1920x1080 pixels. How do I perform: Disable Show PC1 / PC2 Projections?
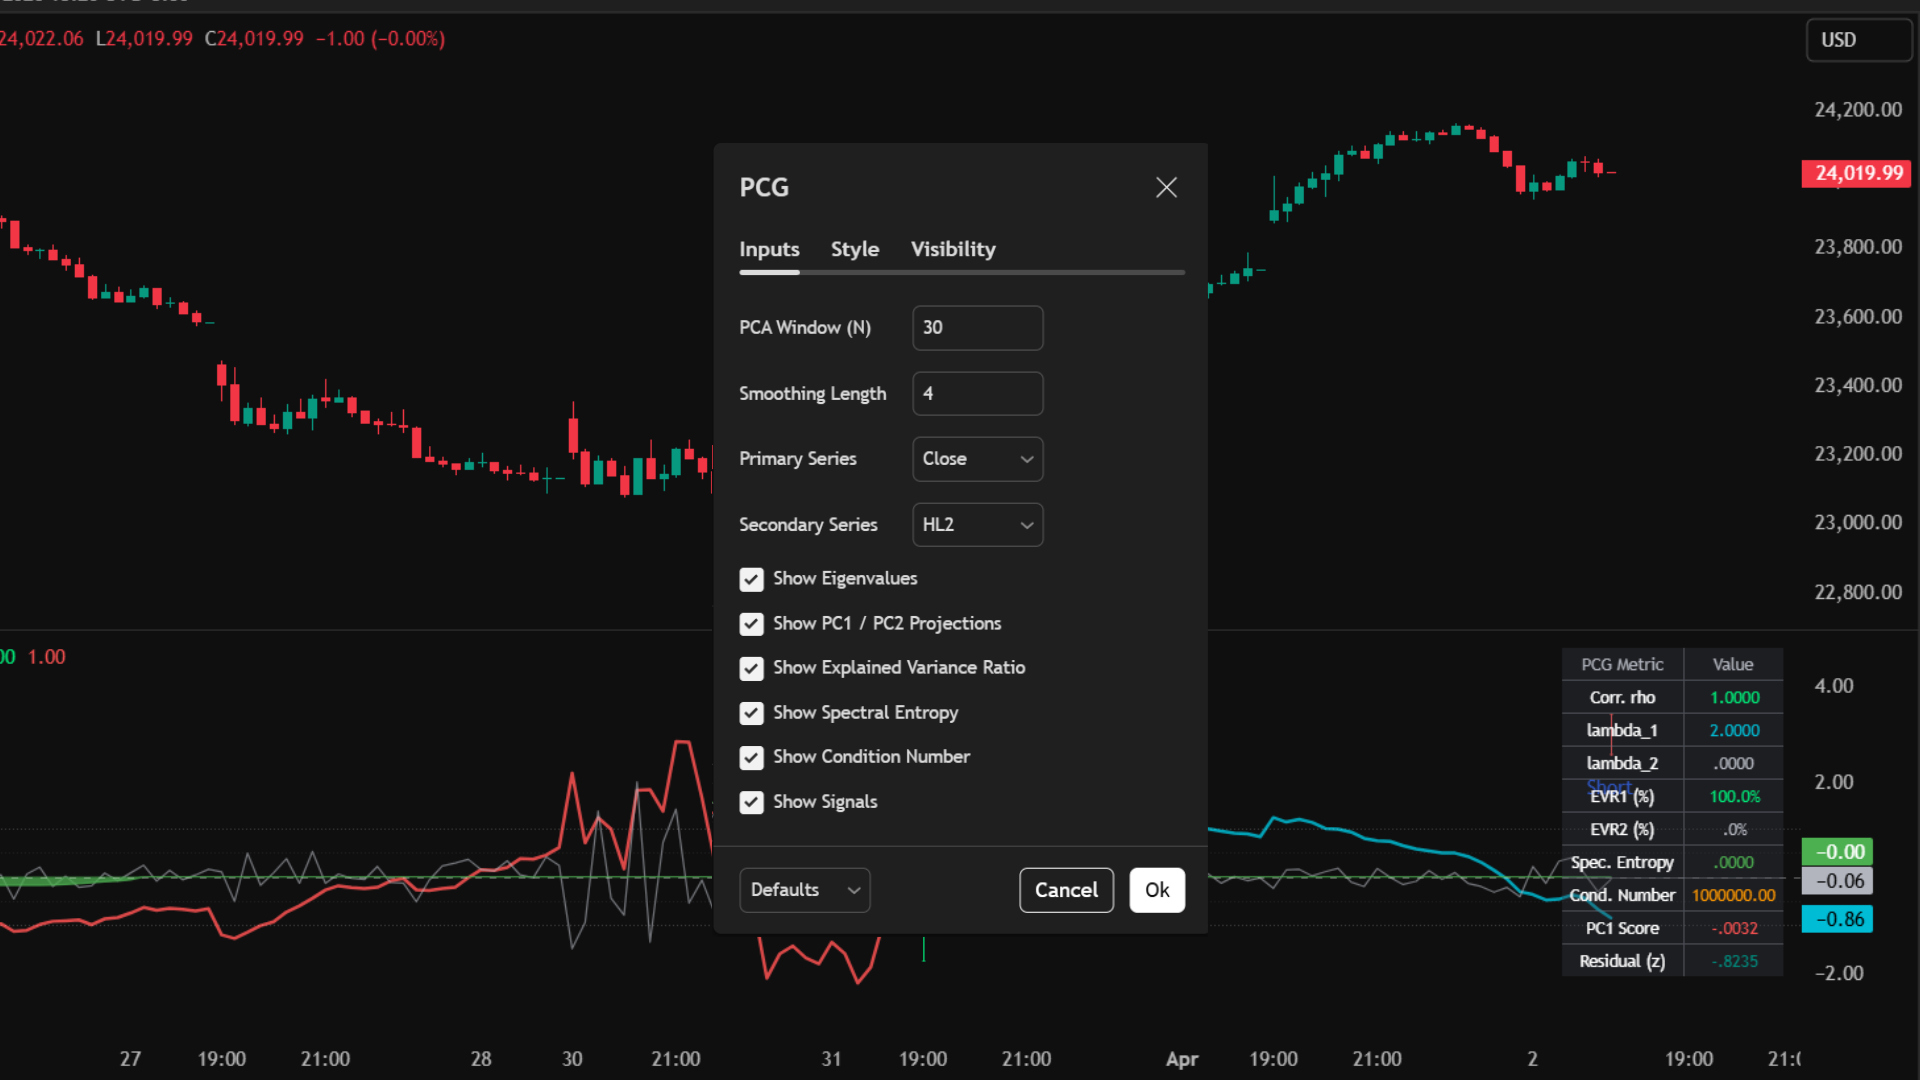(751, 623)
